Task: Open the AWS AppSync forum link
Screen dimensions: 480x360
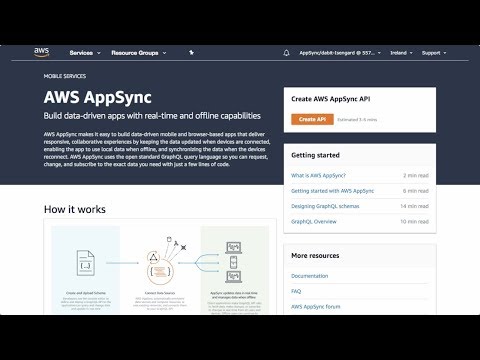Action: pyautogui.click(x=315, y=307)
